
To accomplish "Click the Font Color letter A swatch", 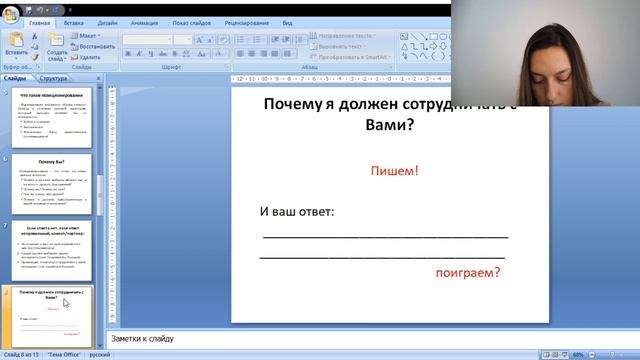I will tap(218, 53).
